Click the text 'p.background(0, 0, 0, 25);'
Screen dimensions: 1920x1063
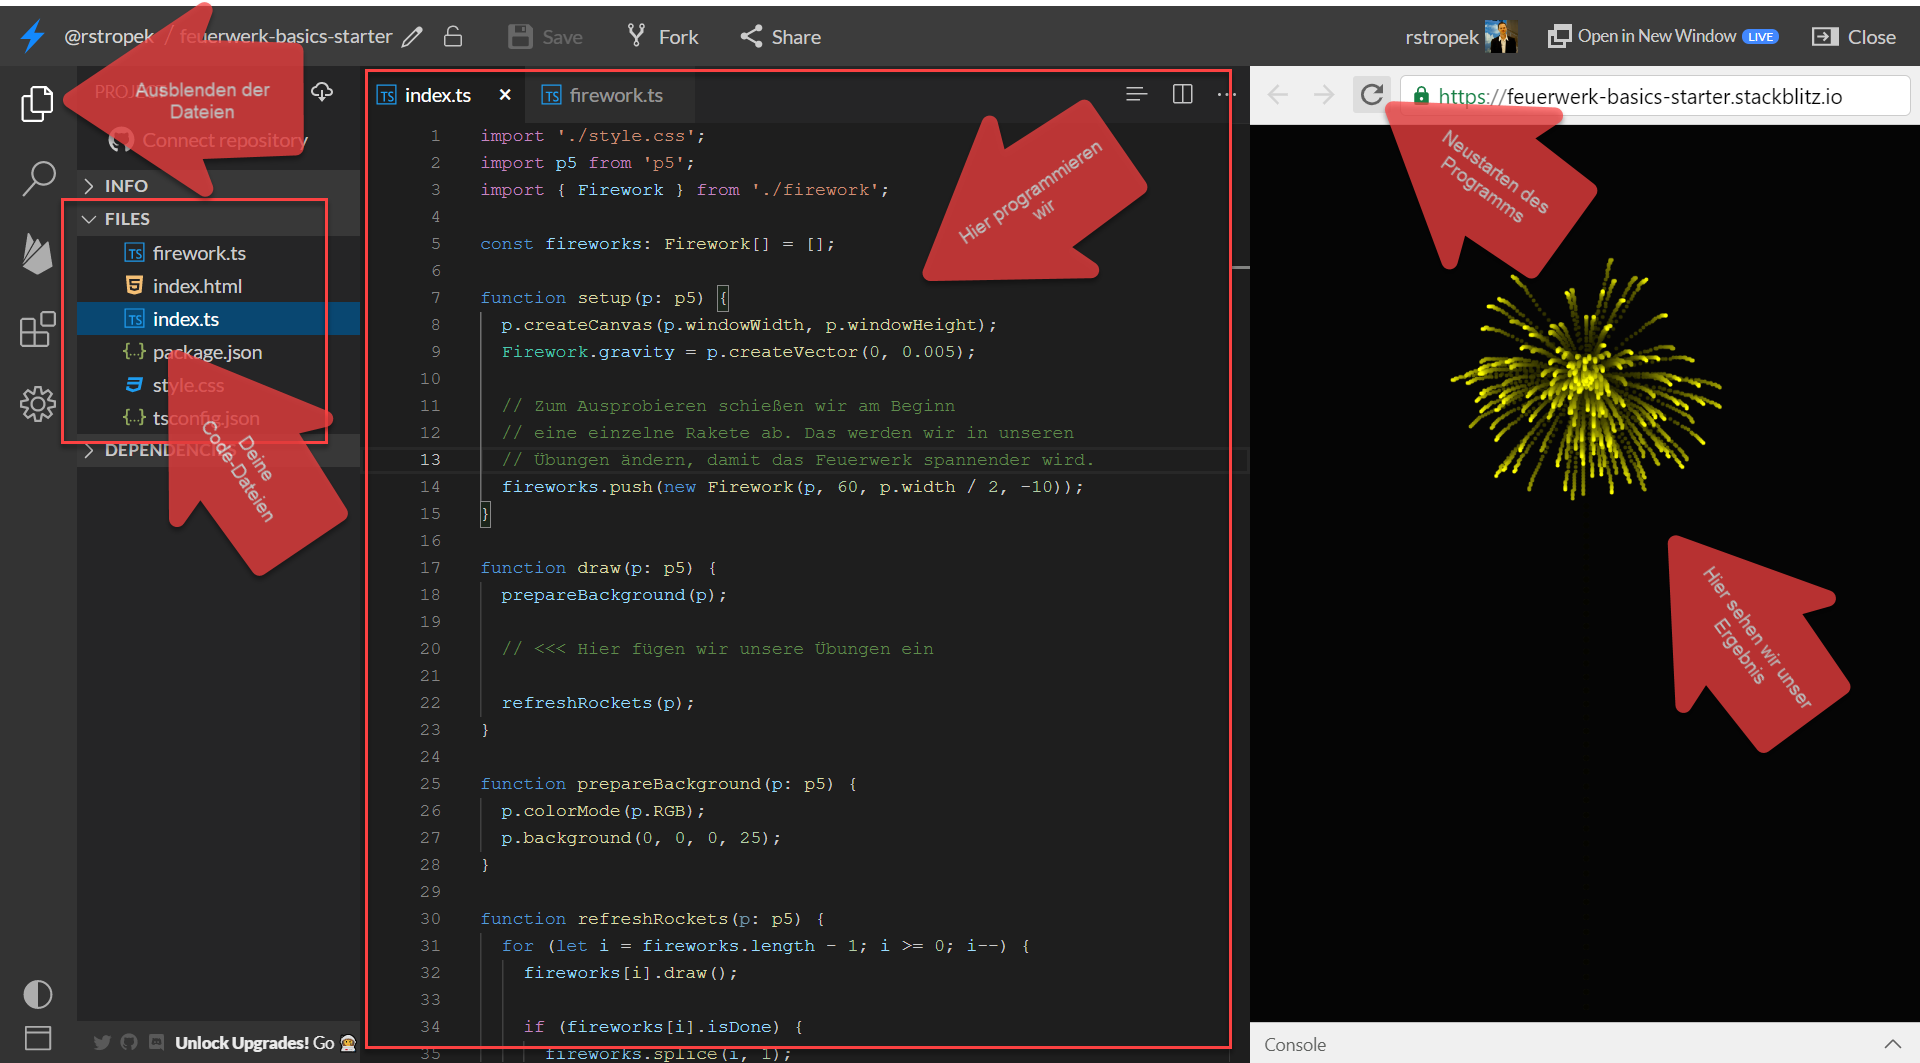click(641, 838)
